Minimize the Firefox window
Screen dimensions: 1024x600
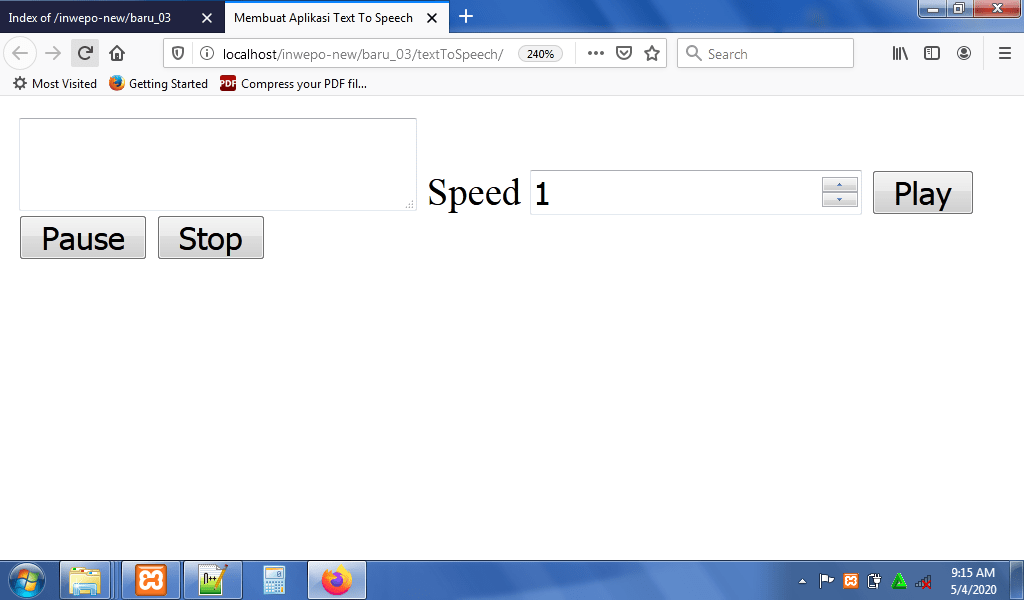click(x=933, y=8)
